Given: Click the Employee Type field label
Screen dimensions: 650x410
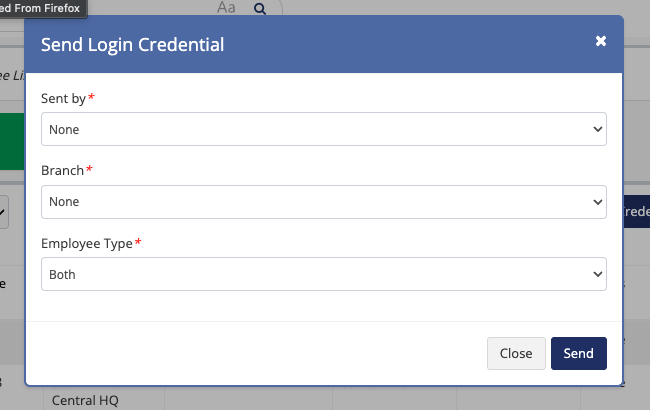Looking at the screenshot, I should (86, 243).
